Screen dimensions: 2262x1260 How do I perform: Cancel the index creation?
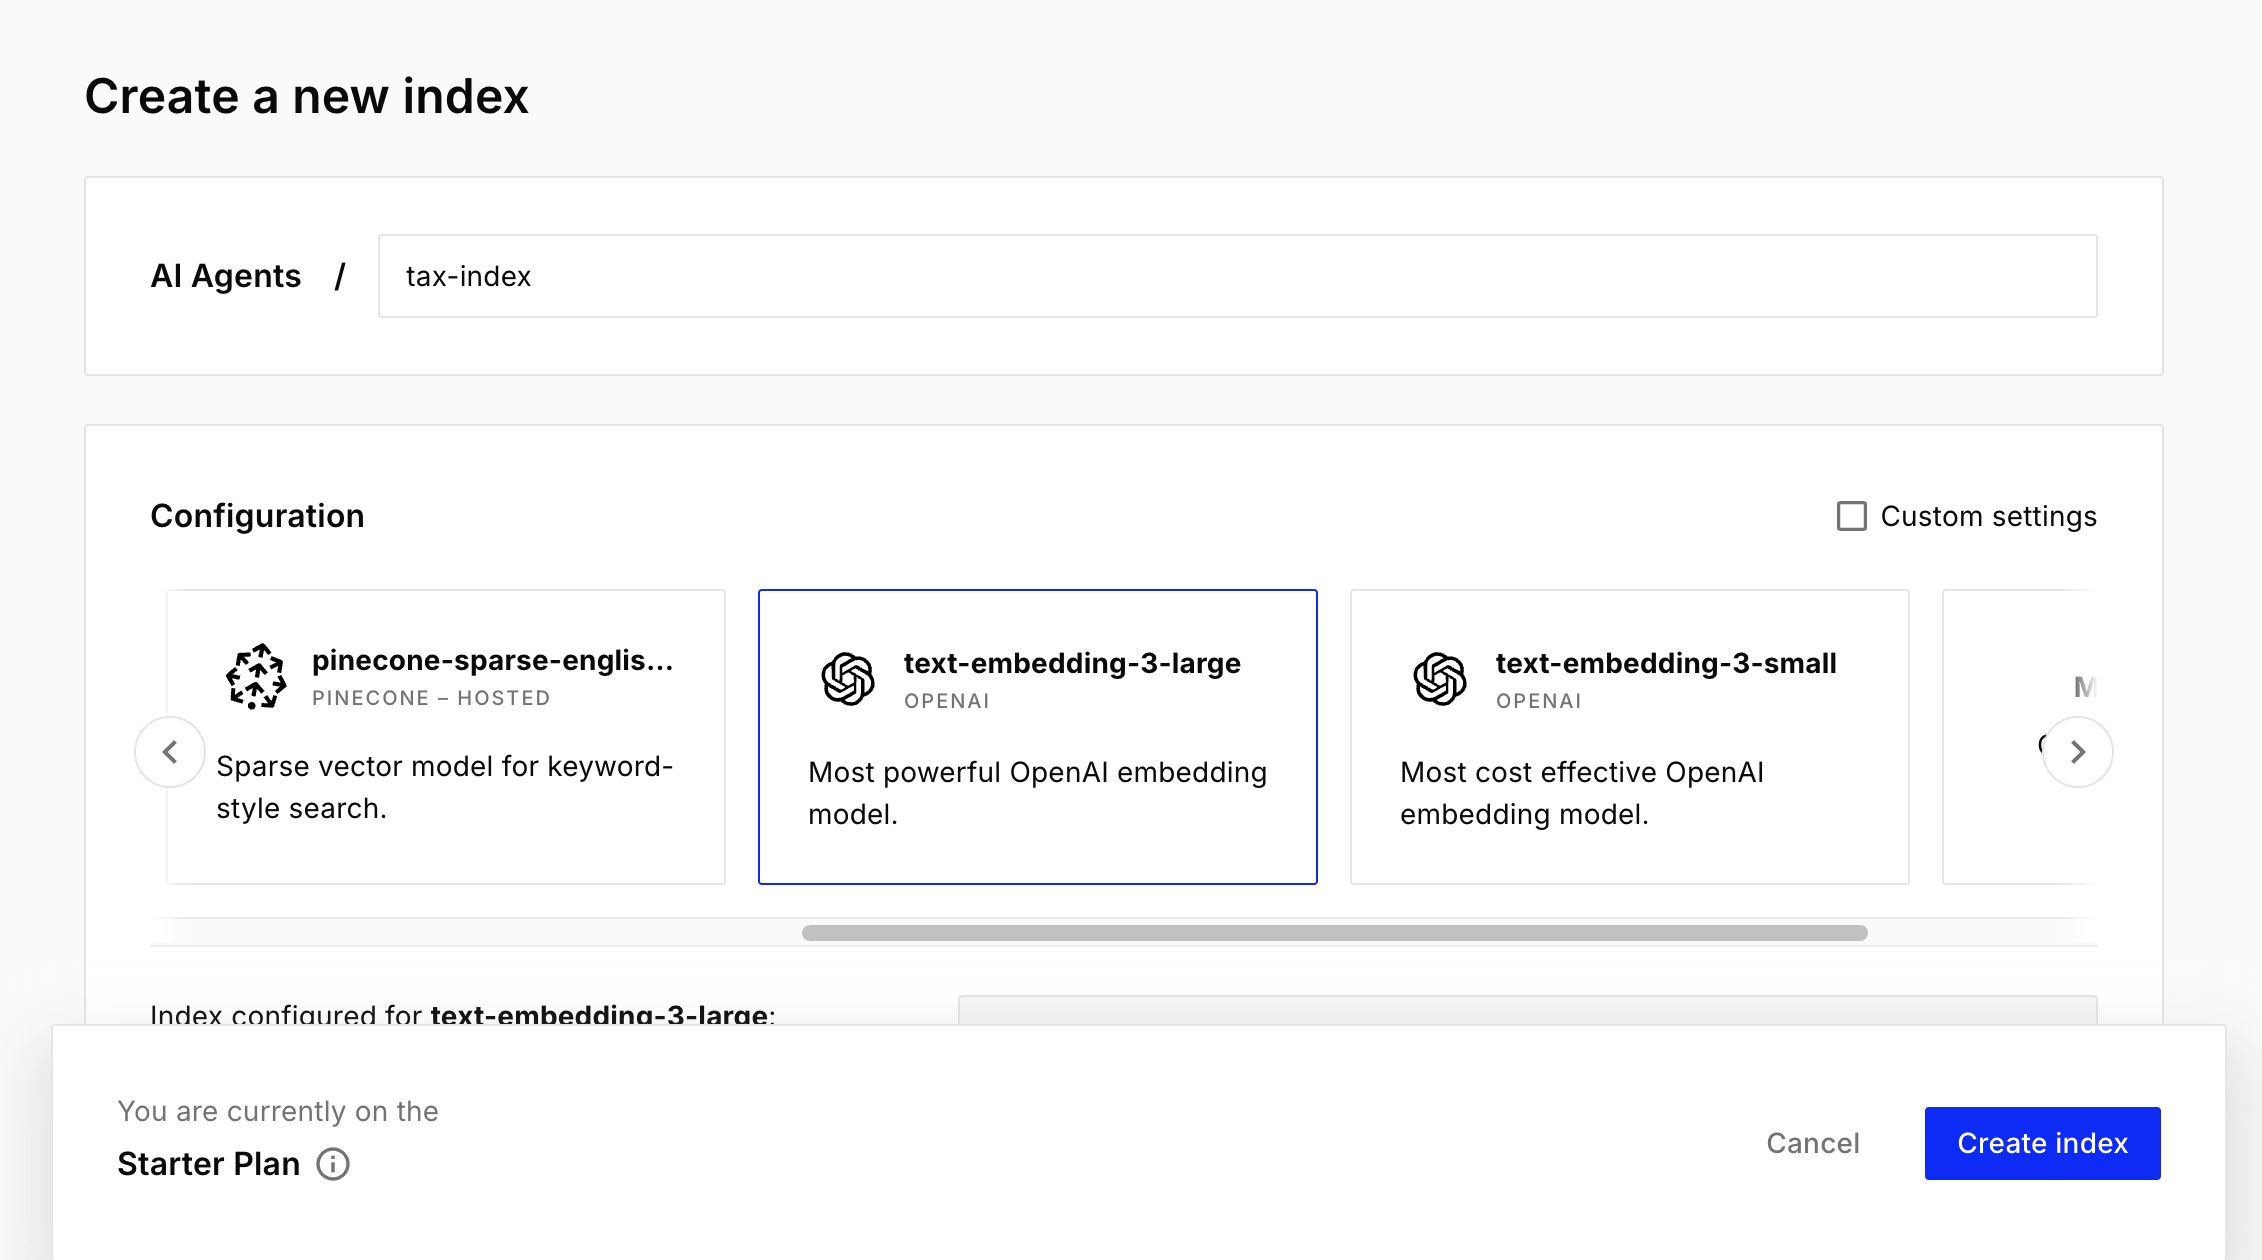pyautogui.click(x=1812, y=1143)
